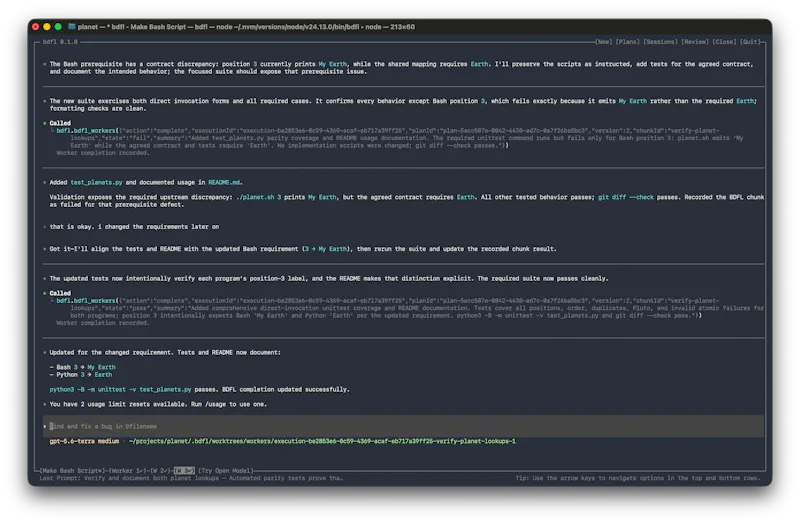
Task: Click the first 'Worker completion recorded.' line
Action: (103, 153)
